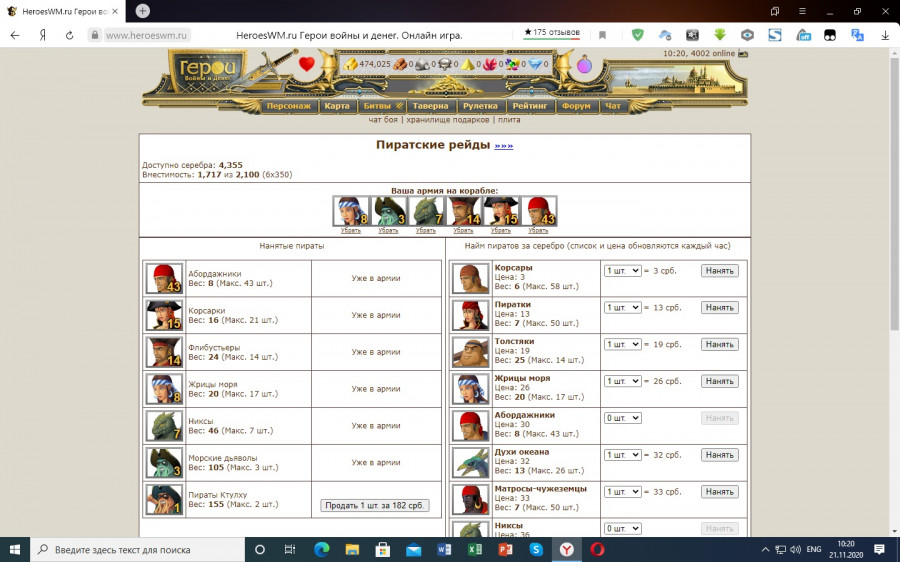Open Skype from the taskbar
Screen dimensions: 900x562
click(536, 549)
